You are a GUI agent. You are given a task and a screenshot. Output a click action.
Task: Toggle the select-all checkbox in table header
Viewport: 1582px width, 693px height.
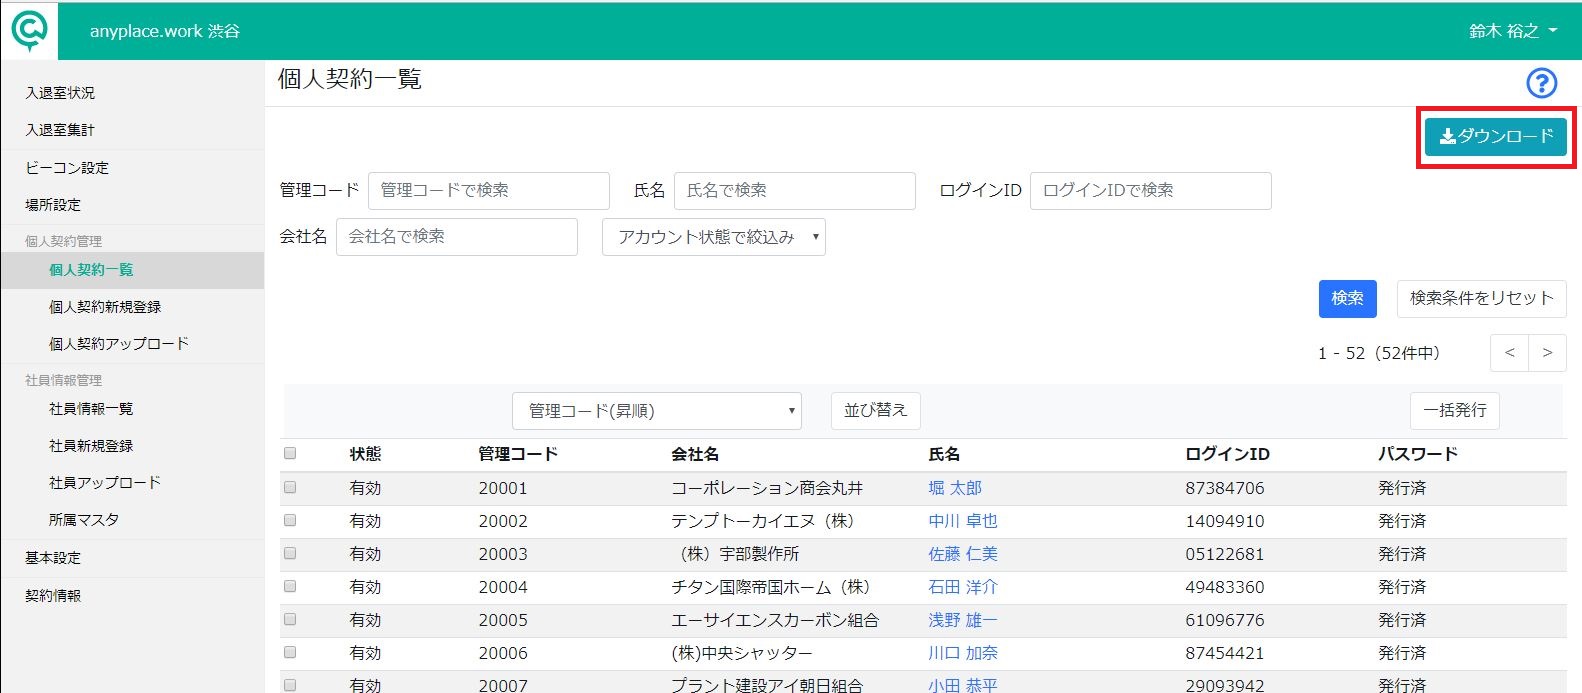point(290,453)
